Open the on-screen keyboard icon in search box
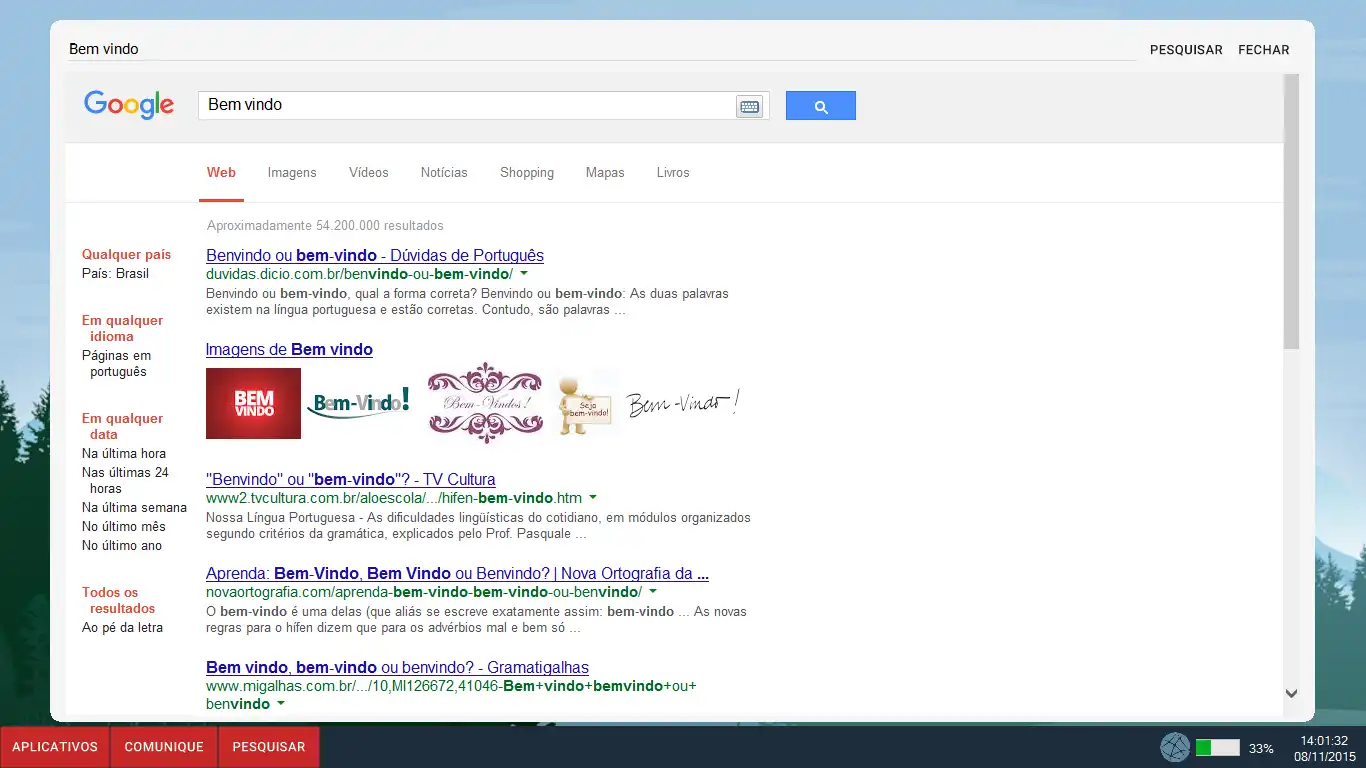The width and height of the screenshot is (1366, 768). 749,106
